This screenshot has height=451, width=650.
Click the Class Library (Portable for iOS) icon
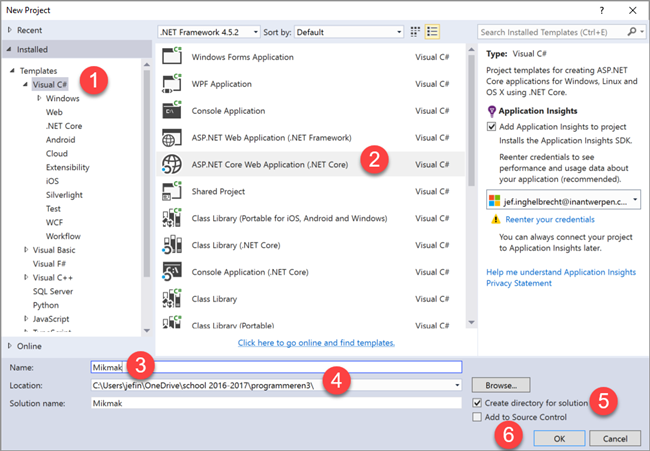172,218
